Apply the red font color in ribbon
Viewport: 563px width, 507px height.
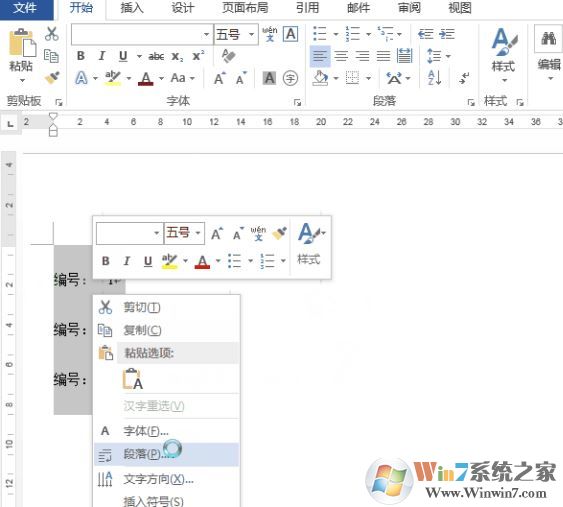(146, 78)
